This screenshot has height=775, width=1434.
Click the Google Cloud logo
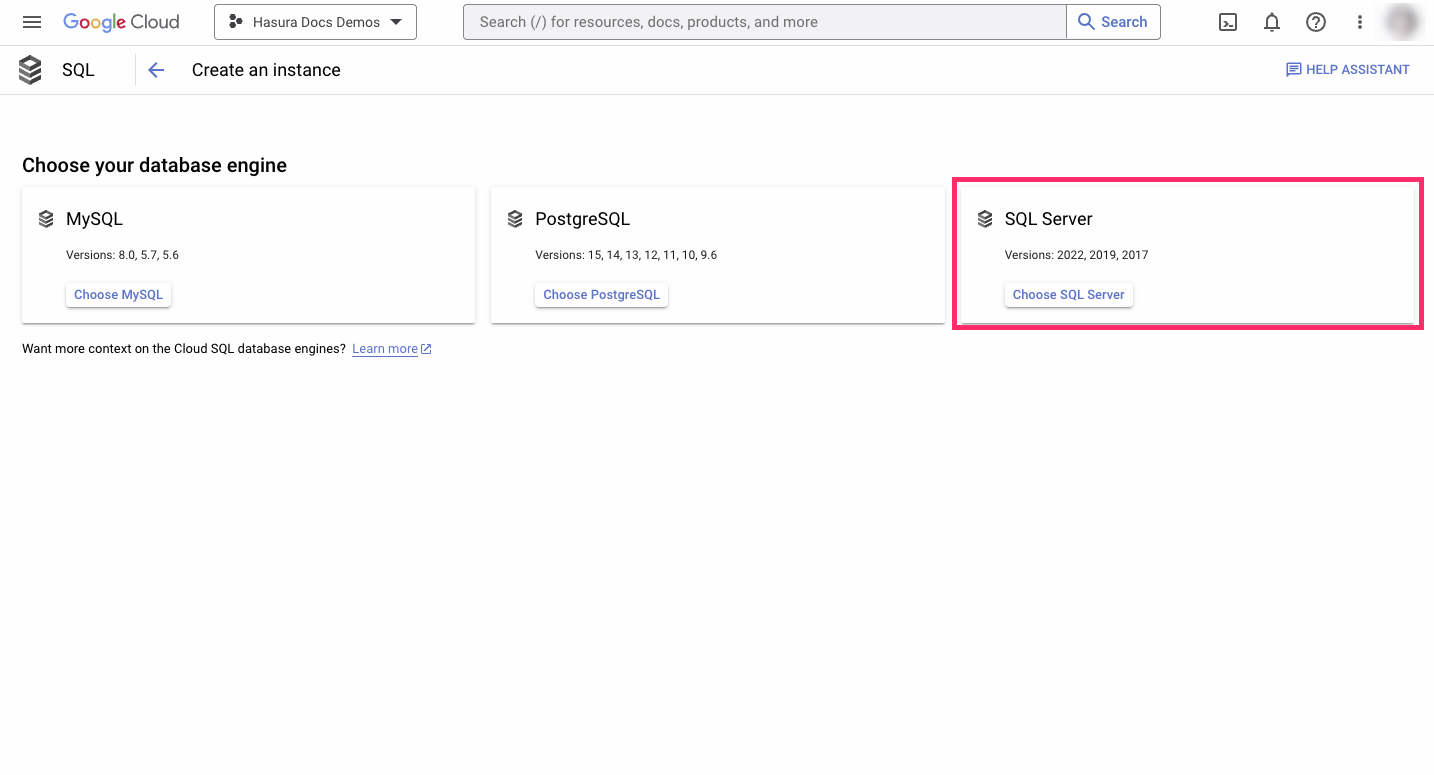[x=121, y=22]
